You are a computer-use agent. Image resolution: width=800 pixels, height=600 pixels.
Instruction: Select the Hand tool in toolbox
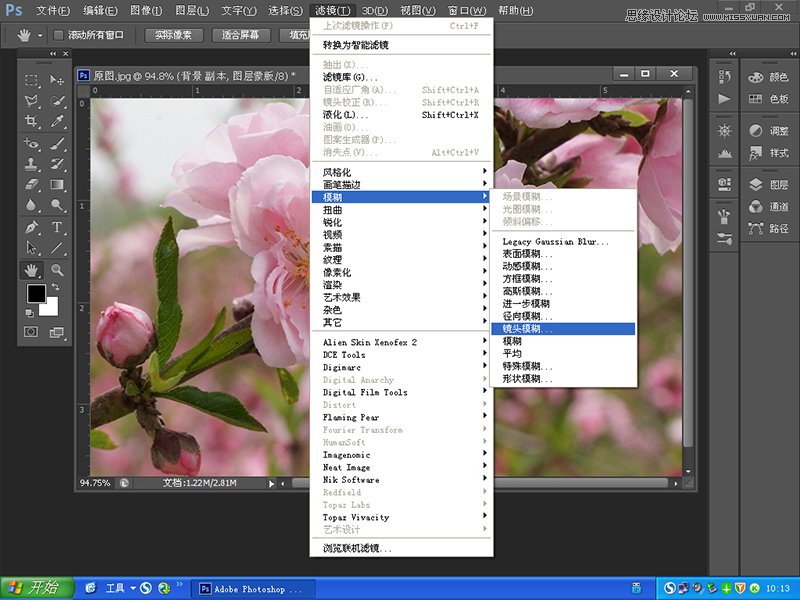32,270
